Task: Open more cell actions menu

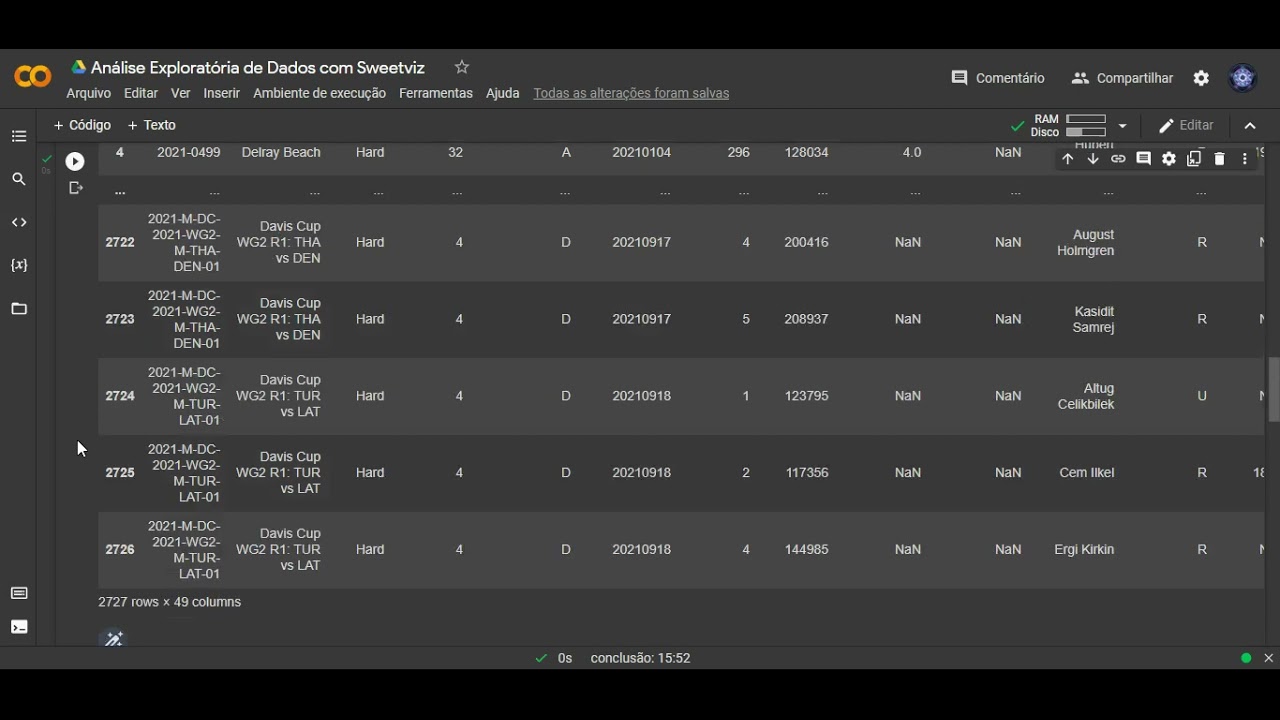Action: pos(1245,159)
